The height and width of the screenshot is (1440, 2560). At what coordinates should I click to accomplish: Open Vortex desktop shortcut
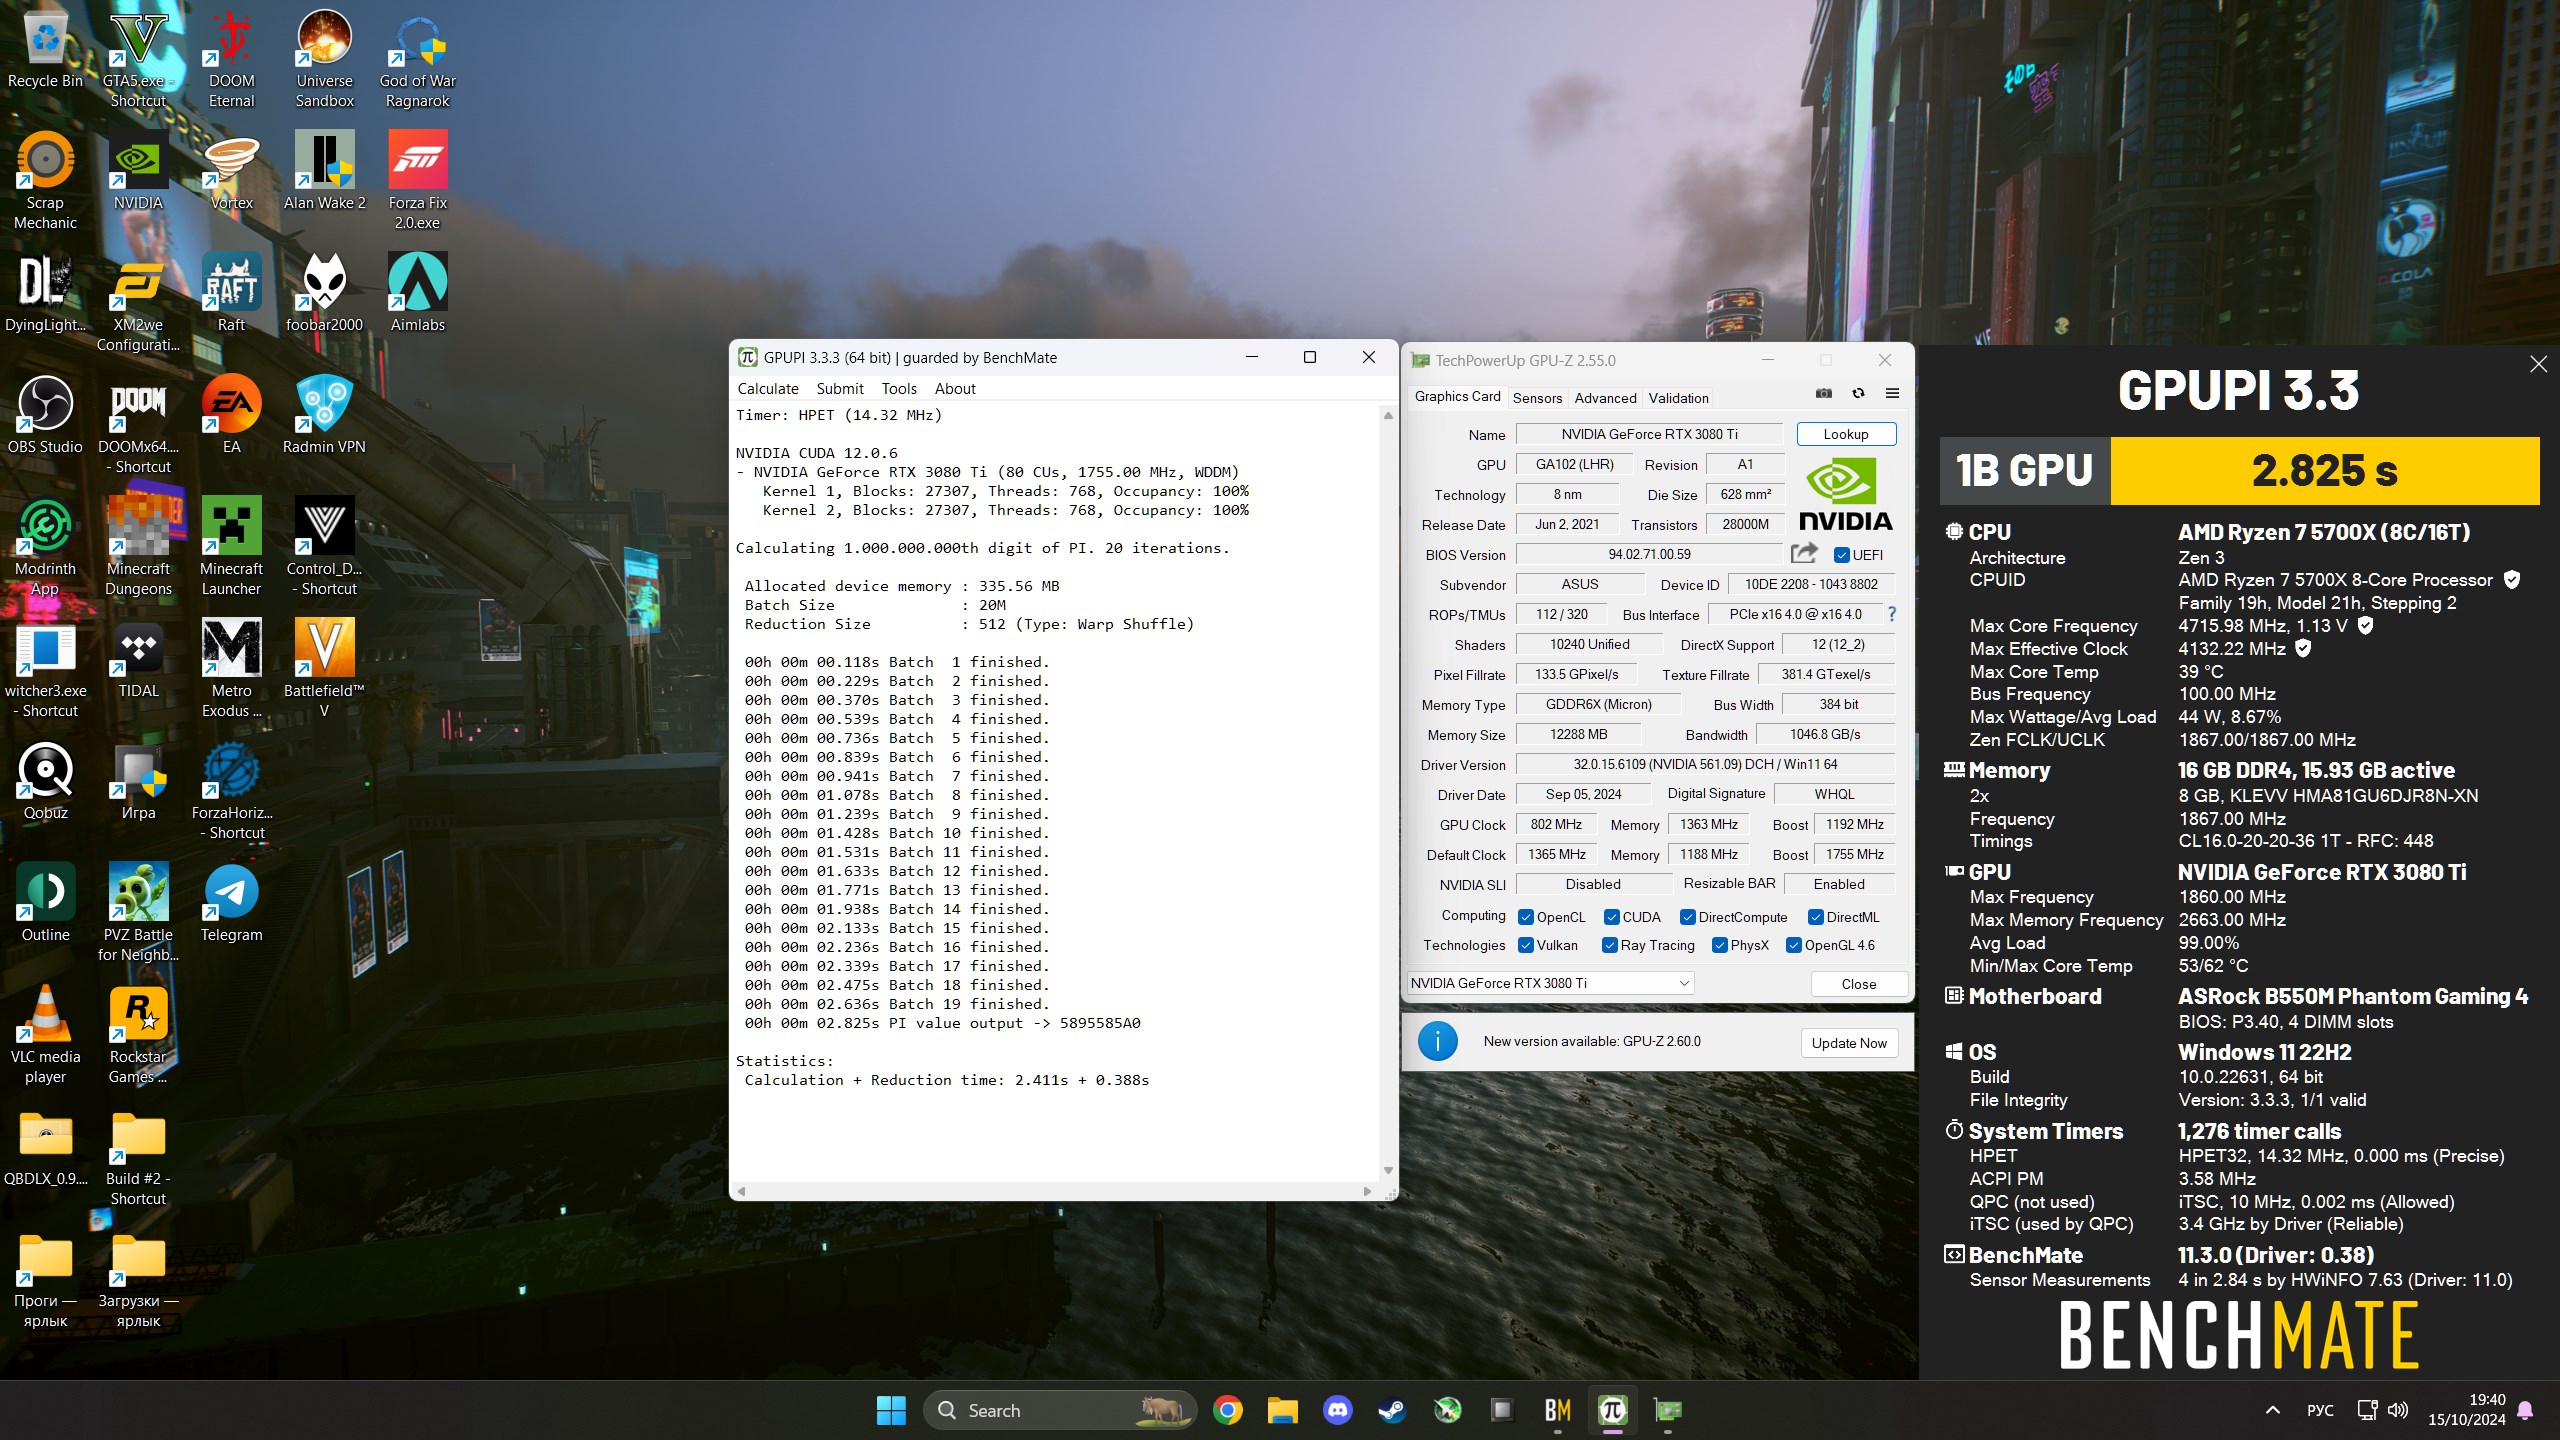(x=231, y=170)
